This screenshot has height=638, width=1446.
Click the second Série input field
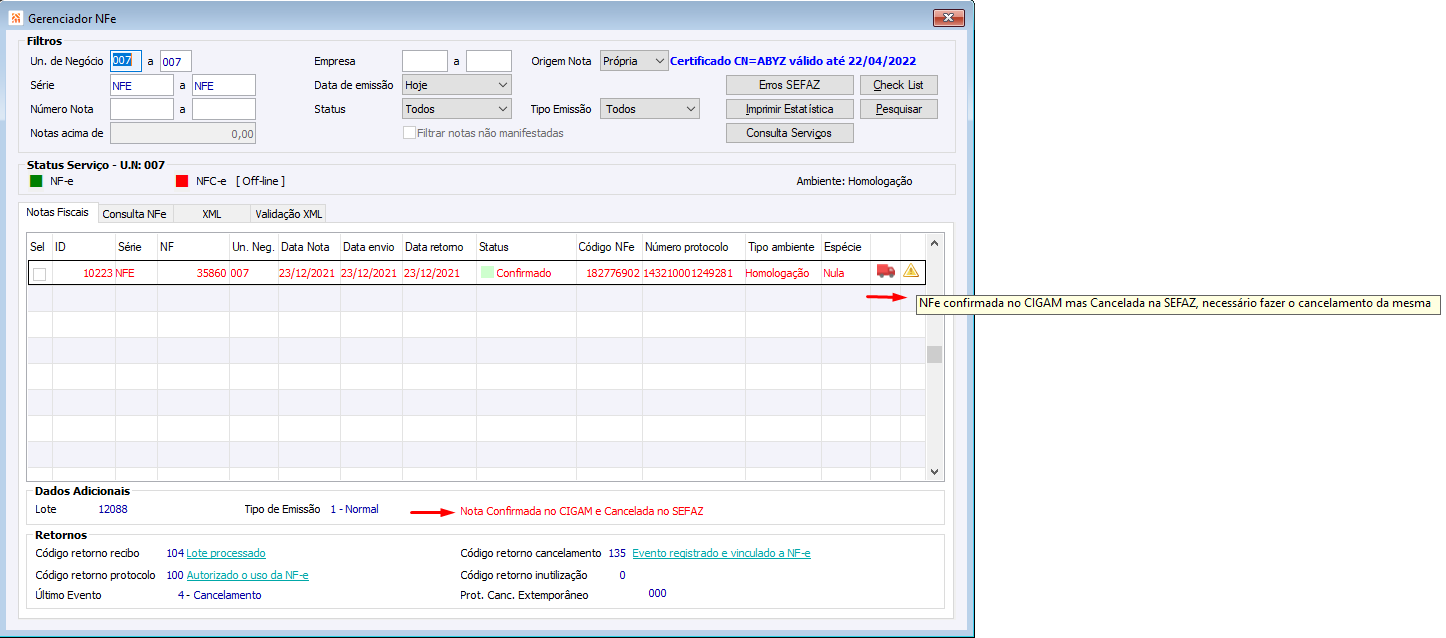[224, 85]
